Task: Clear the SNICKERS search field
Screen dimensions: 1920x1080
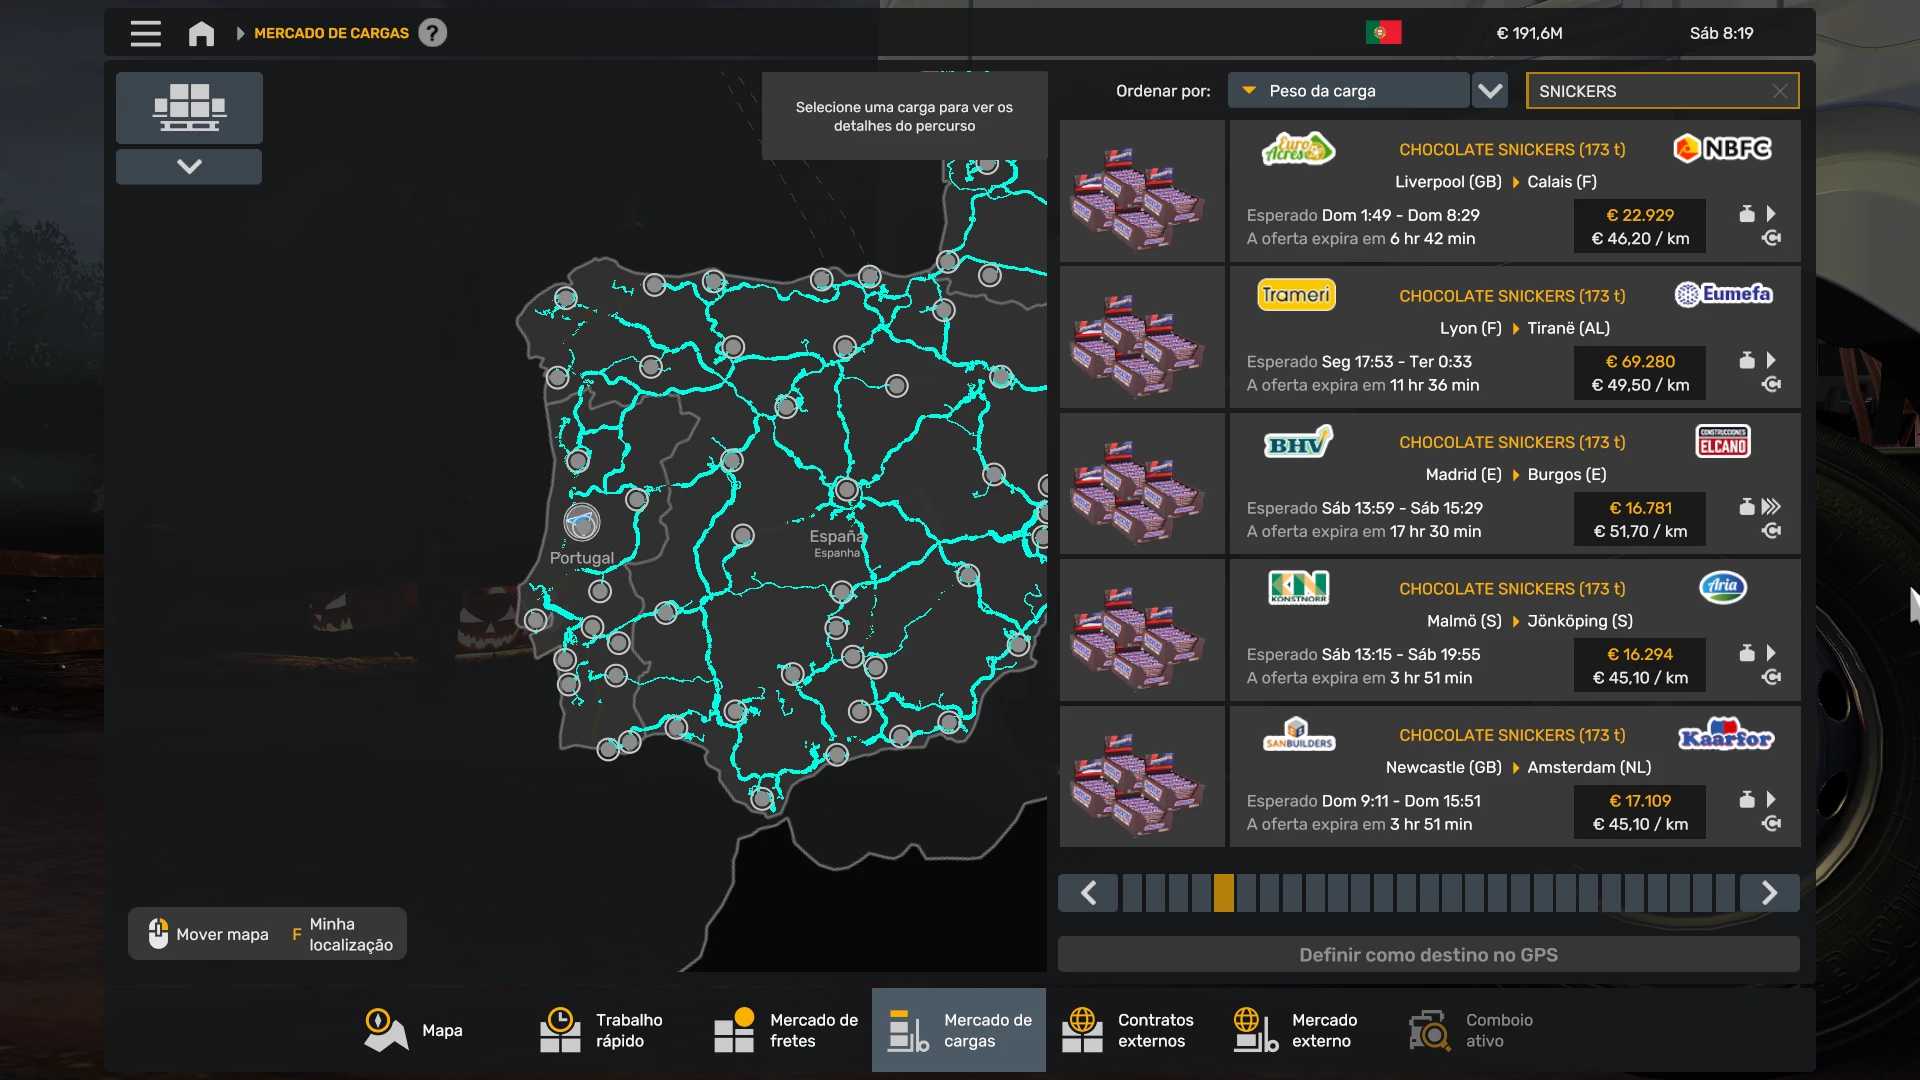Action: point(1779,91)
